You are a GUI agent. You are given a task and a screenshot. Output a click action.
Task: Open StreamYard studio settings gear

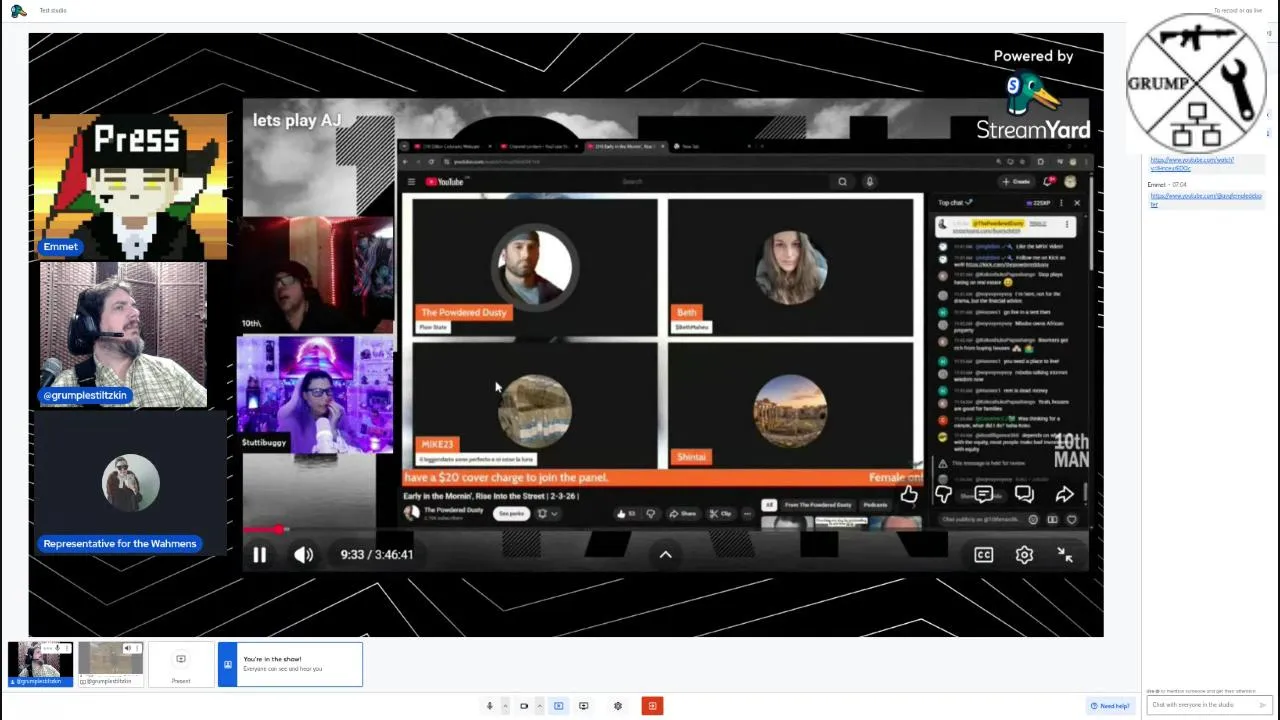coord(618,706)
